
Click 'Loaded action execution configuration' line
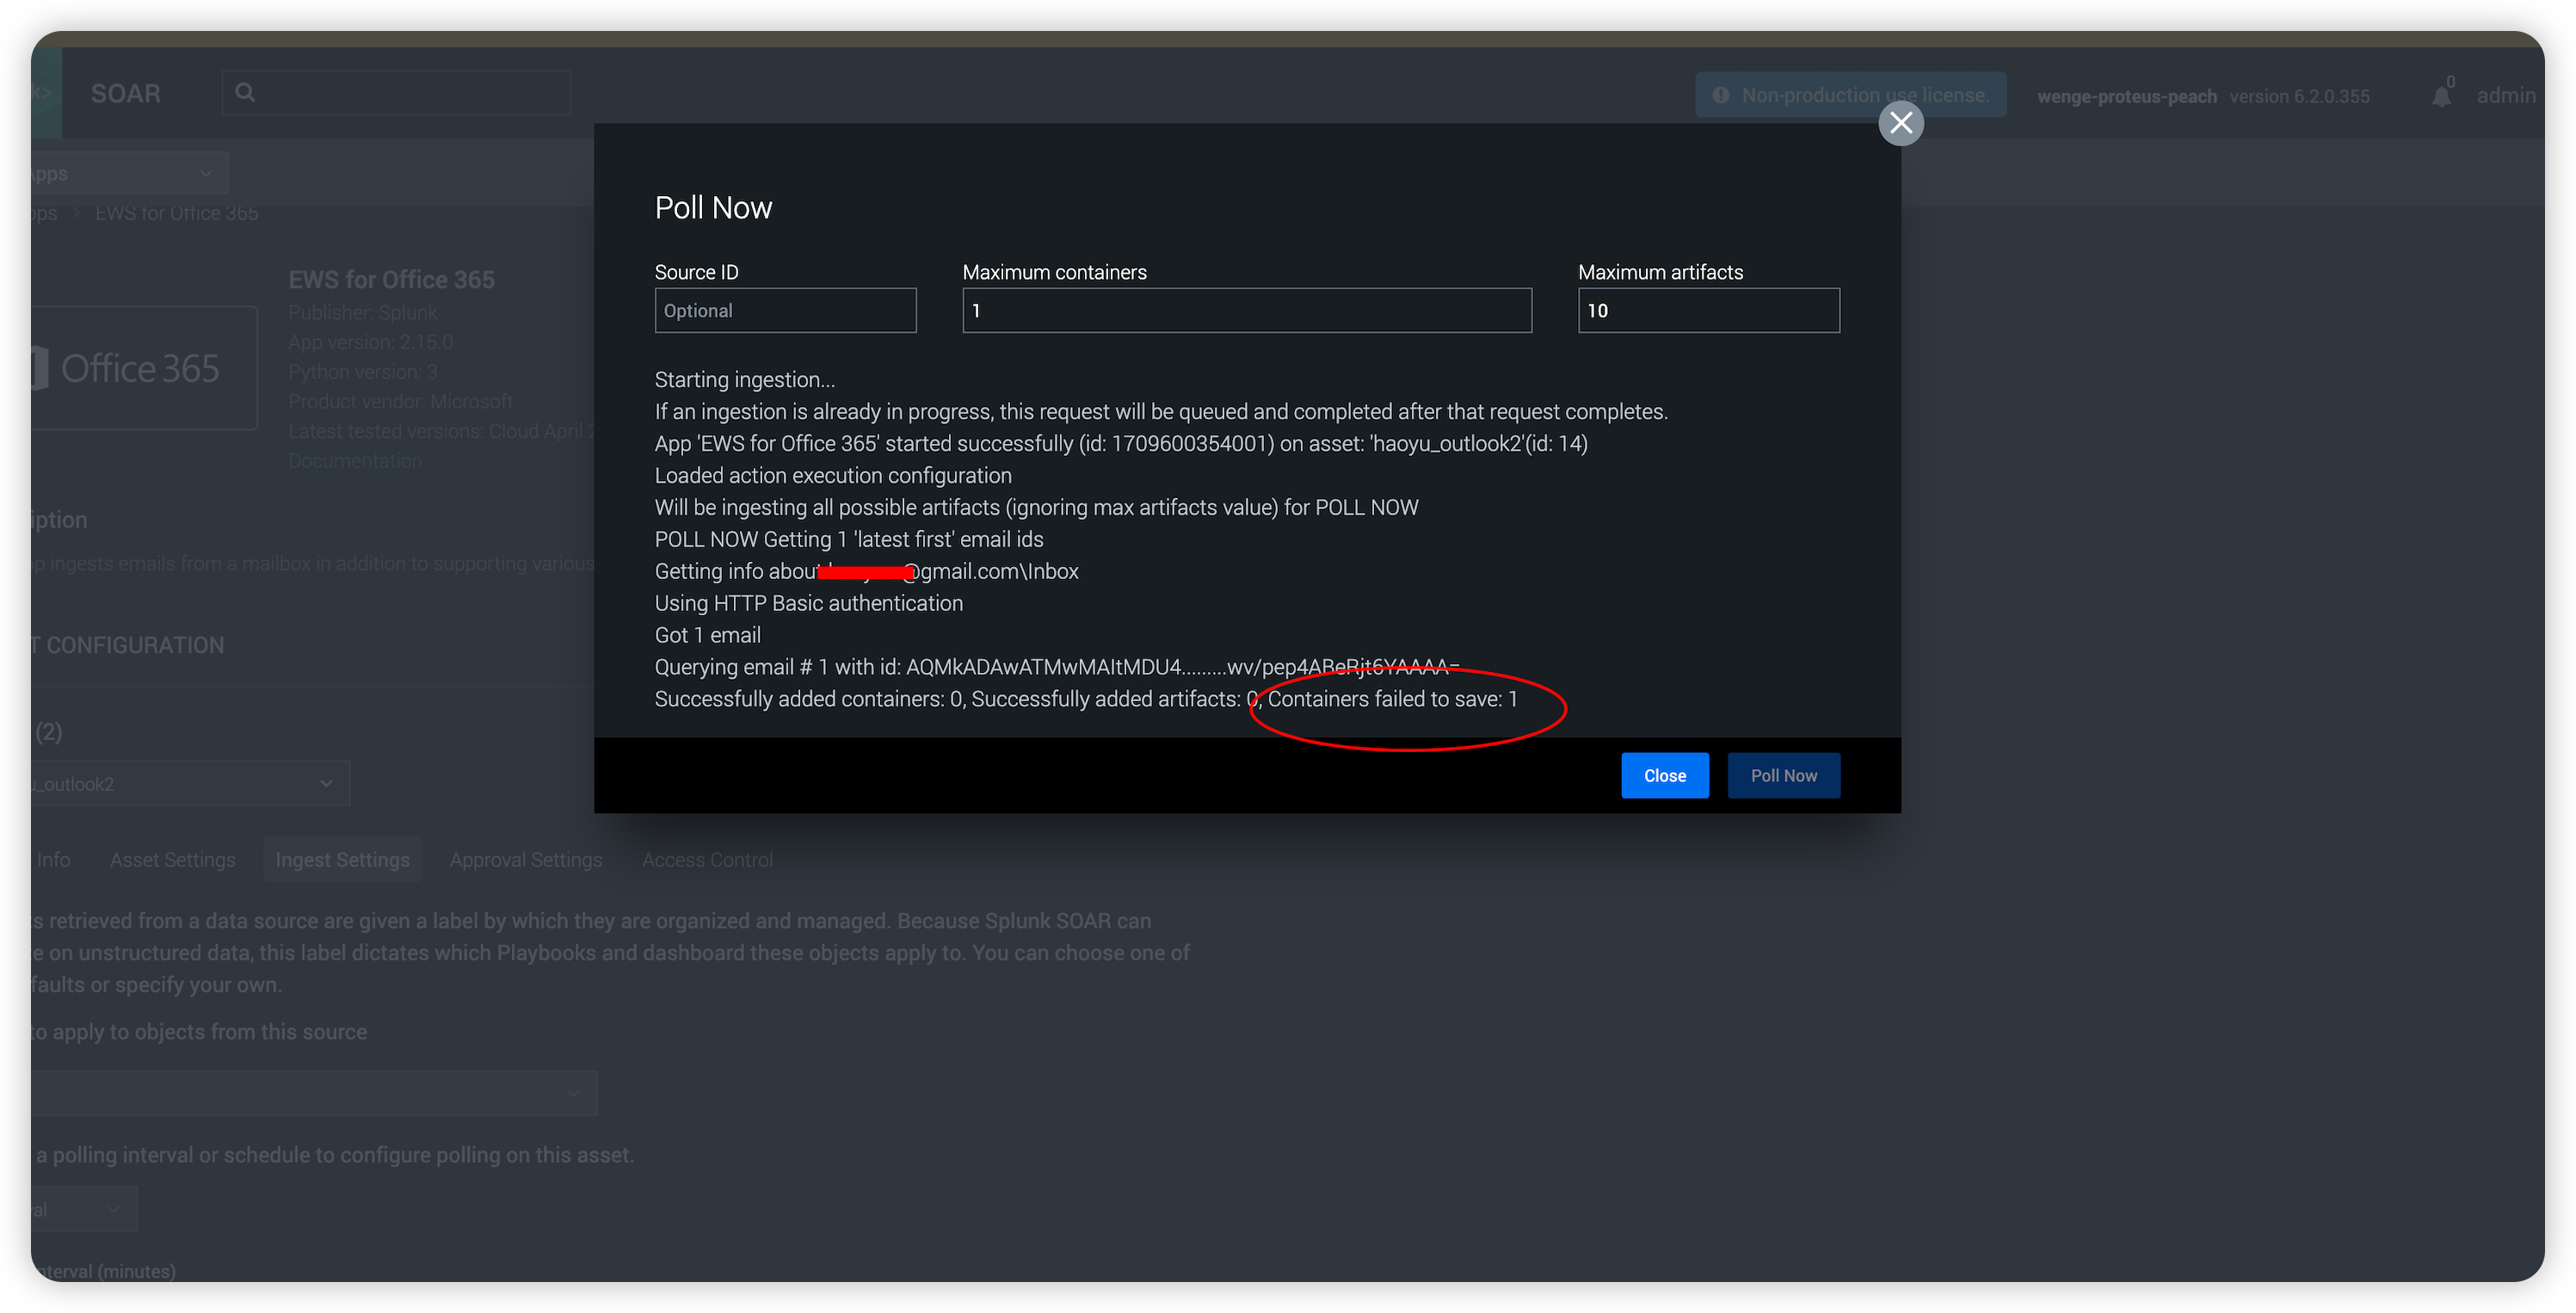[833, 475]
